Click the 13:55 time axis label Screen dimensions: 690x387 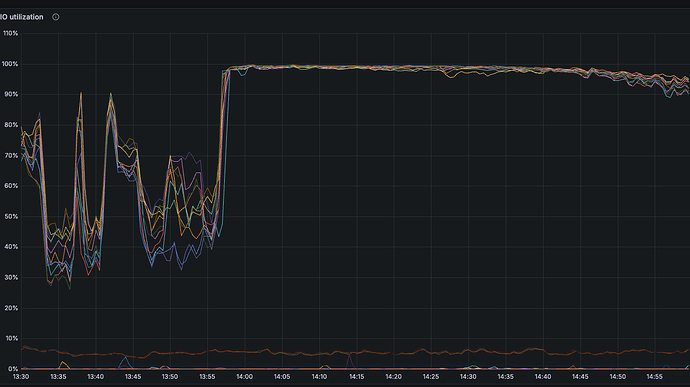(x=207, y=377)
